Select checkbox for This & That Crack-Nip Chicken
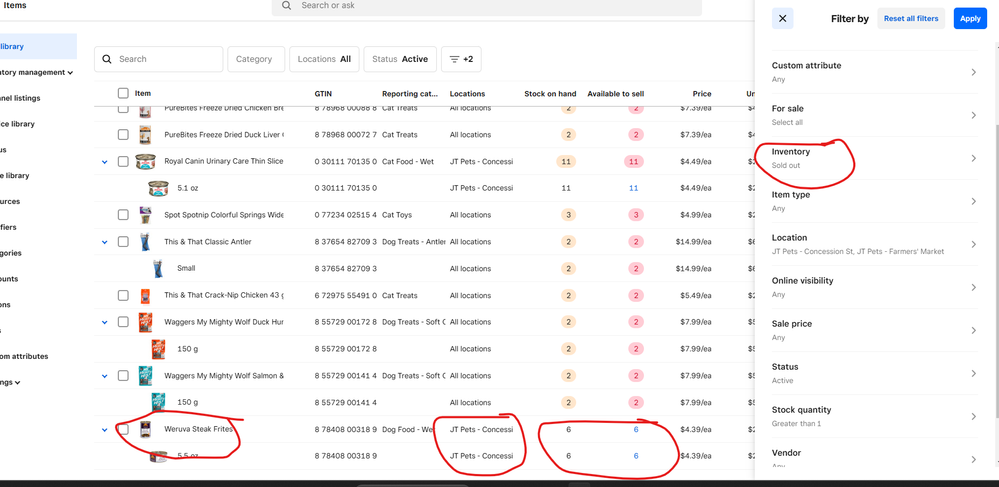 click(x=123, y=296)
